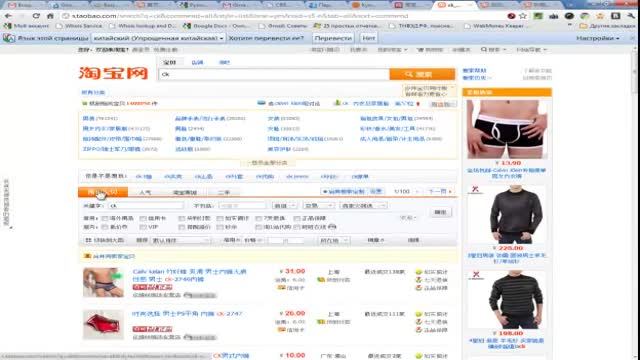Click the red location pin icon above the categories
This screenshot has height=360, width=640.
418,104
